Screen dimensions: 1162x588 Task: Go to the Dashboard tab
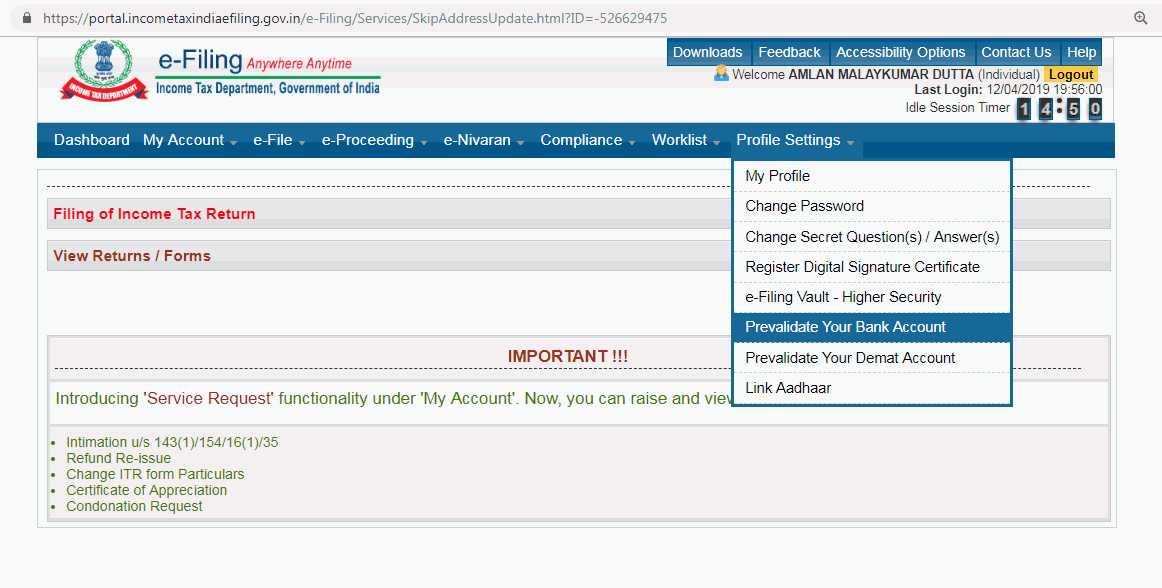pyautogui.click(x=91, y=140)
